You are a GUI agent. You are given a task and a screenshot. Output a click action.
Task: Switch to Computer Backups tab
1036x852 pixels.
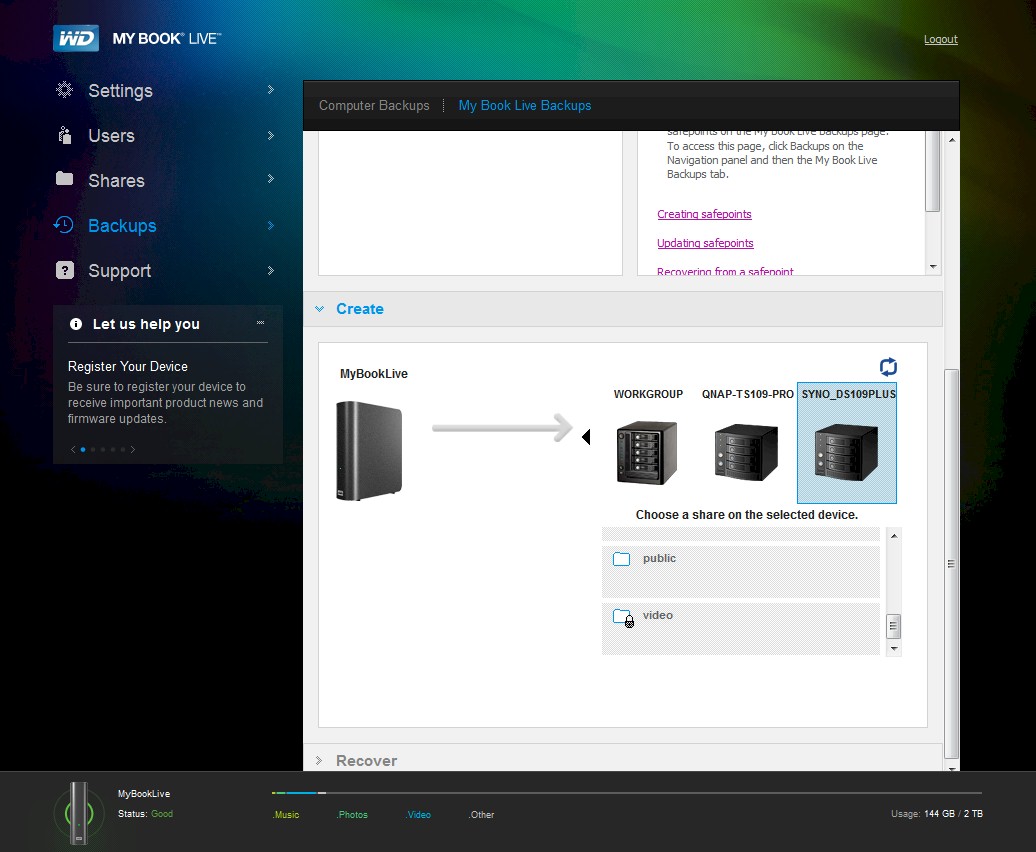click(x=374, y=106)
